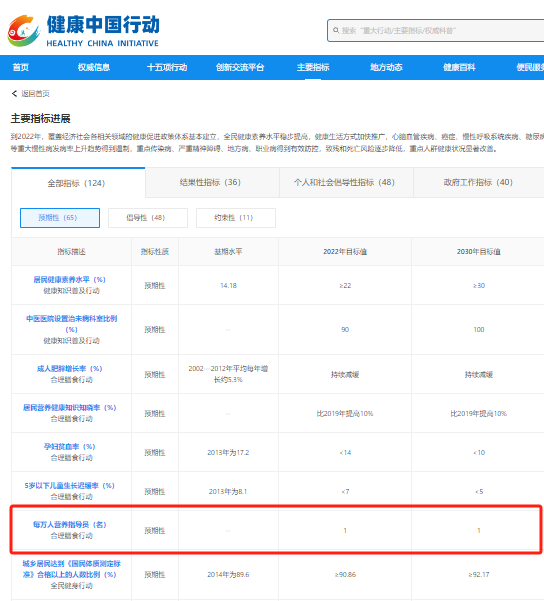The image size is (544, 601).
Task: Select the 倡导性 (48) filter
Action: pos(148,218)
